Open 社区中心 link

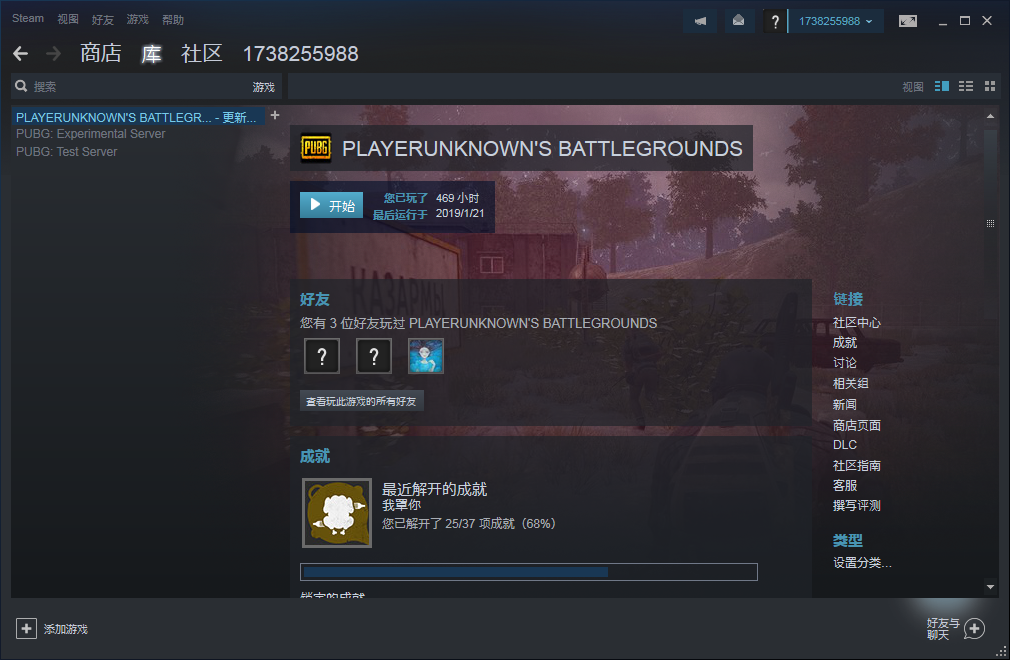click(856, 323)
